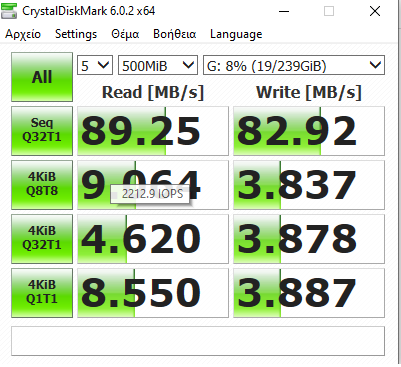Click the 4KiB Q1T1 write result 3.887
Screen dimensions: 401x367
pyautogui.click(x=309, y=293)
